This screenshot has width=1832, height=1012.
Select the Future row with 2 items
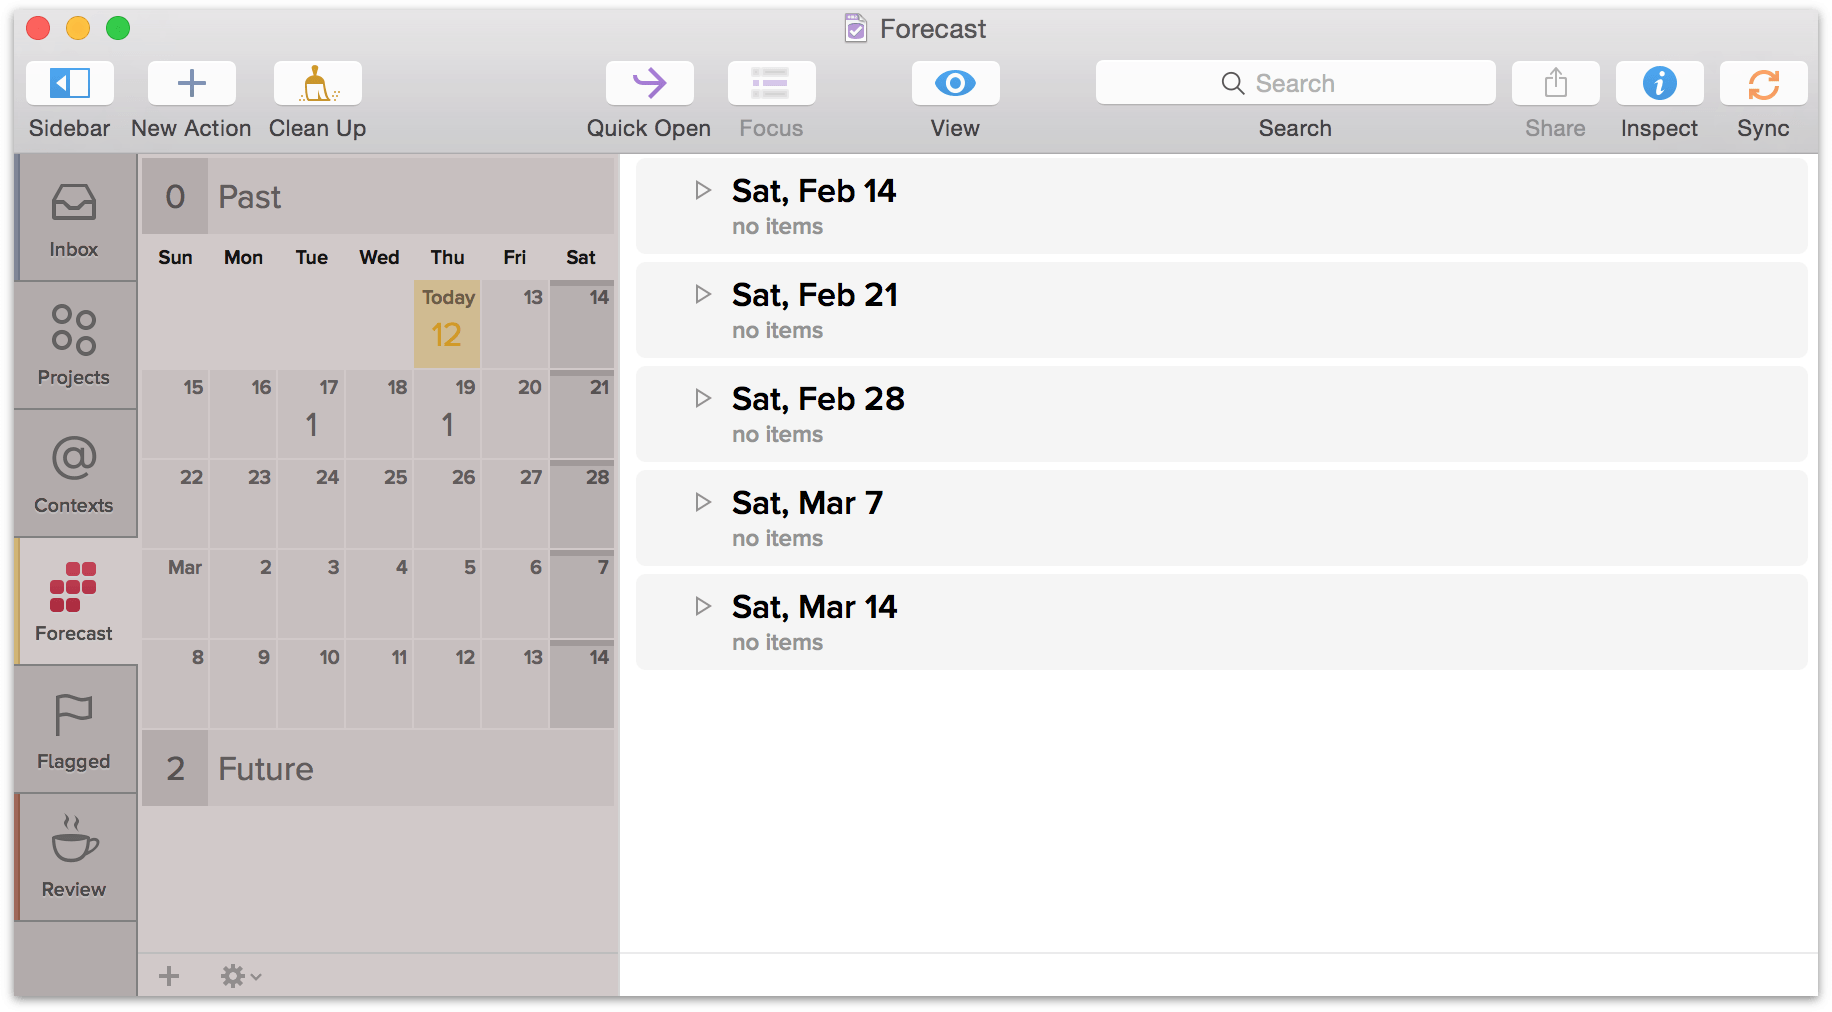pos(378,768)
